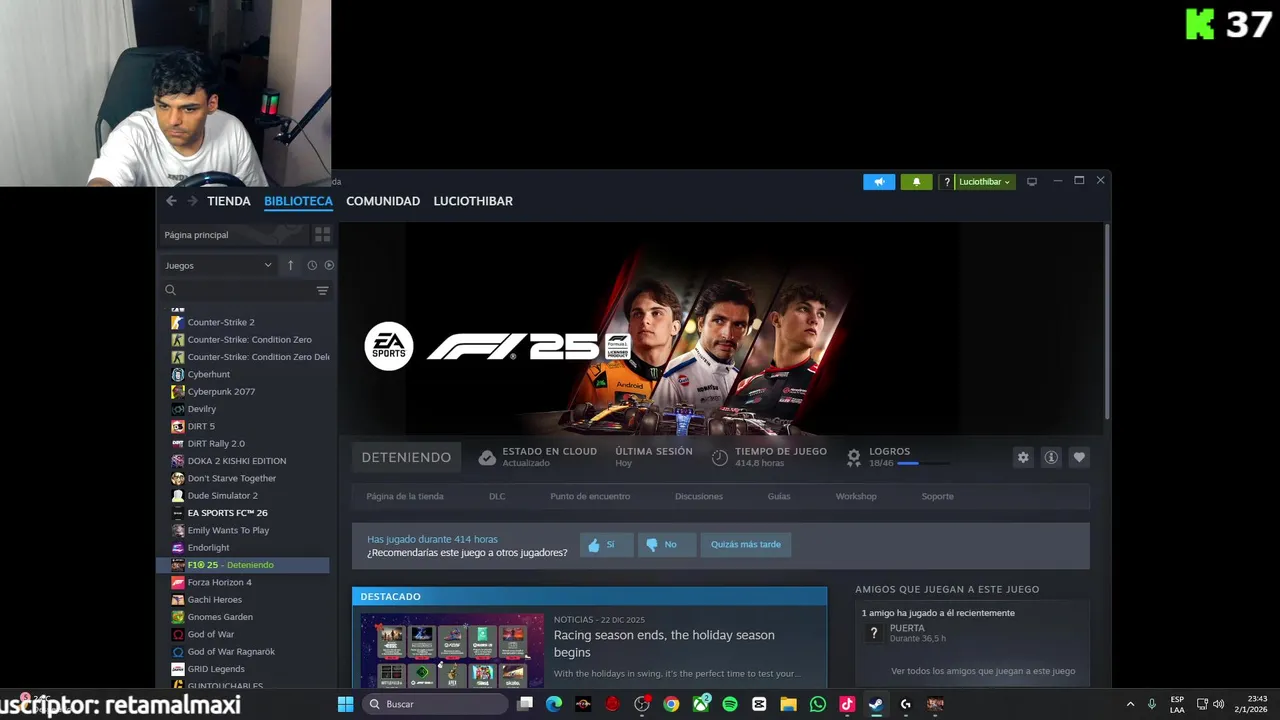1280x720 pixels.
Task: Add F1 25 to favorites heart
Action: (1079, 457)
